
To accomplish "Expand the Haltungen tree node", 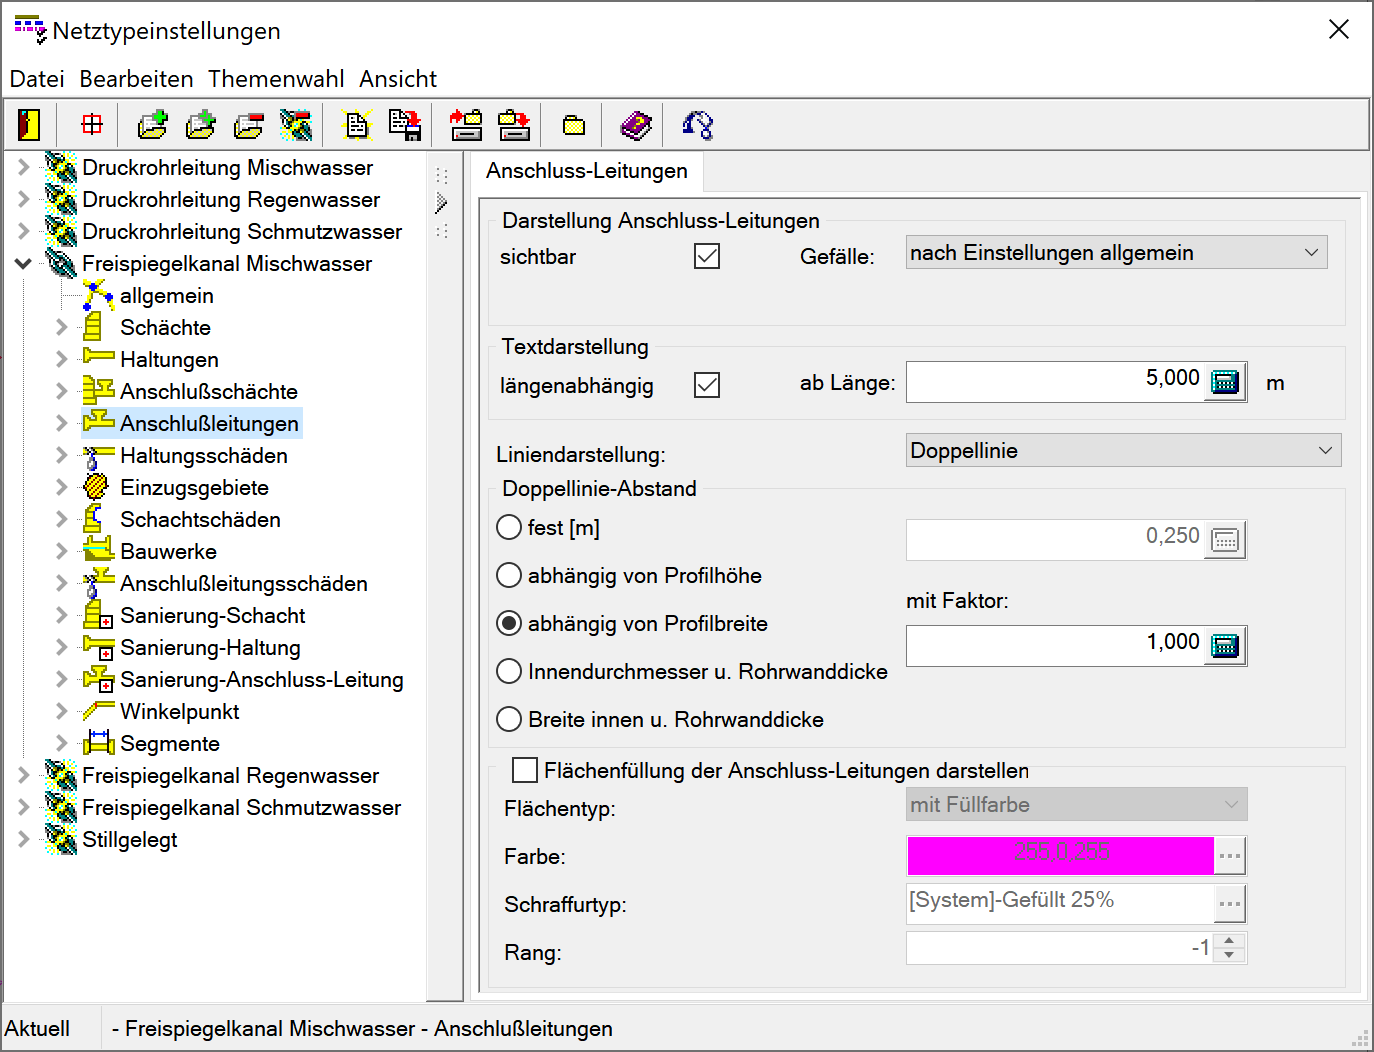I will coord(62,359).
